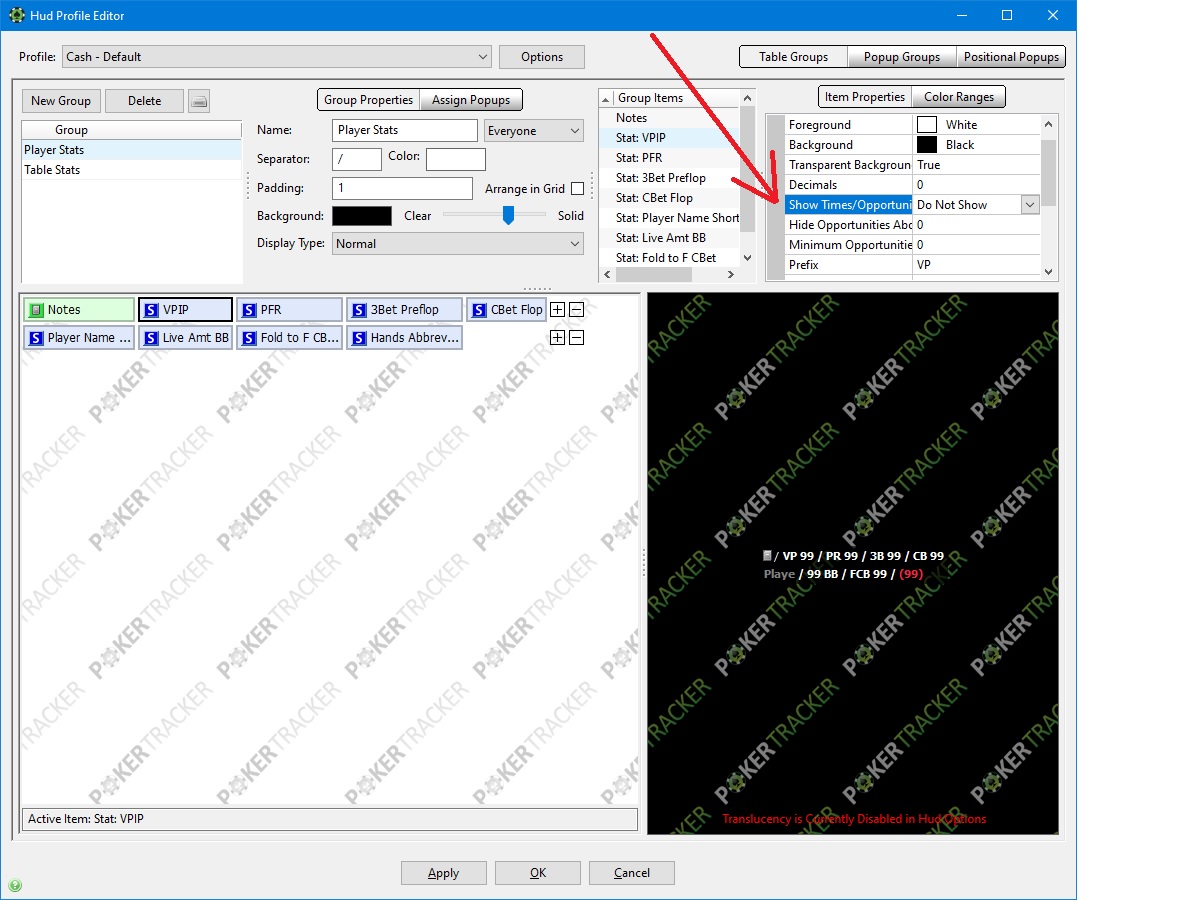Select Stat: Live Amt BB in Group Items
Screen dimensions: 1204x900
coord(669,238)
